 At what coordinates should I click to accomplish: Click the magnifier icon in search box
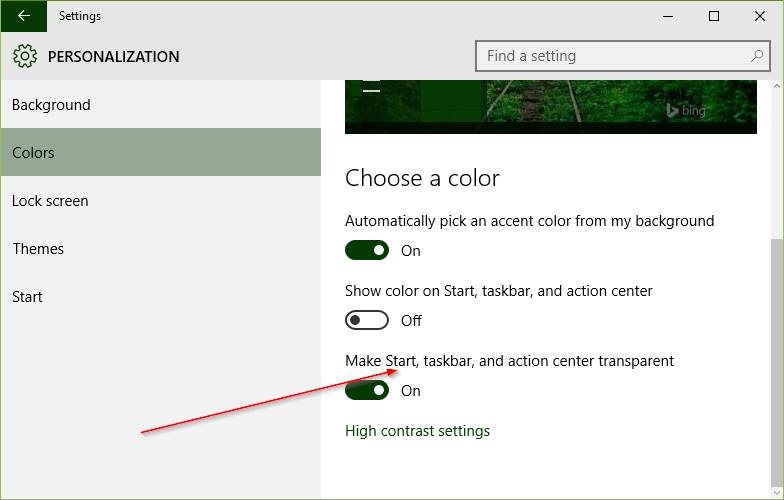pos(757,56)
